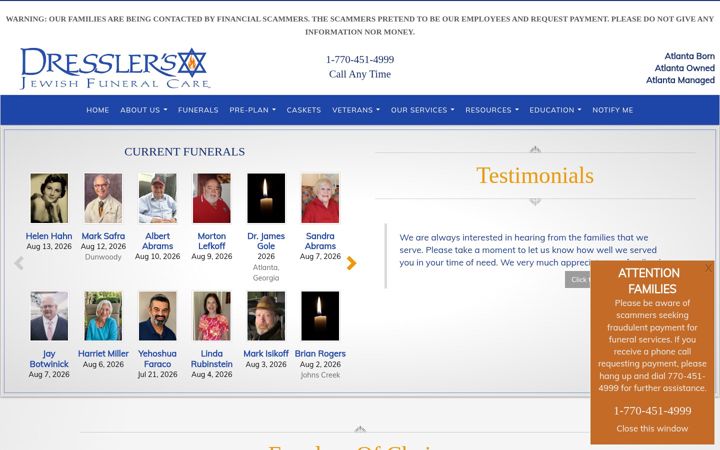The width and height of the screenshot is (720, 450).
Task: Click the Testimonials heading
Action: [x=535, y=176]
